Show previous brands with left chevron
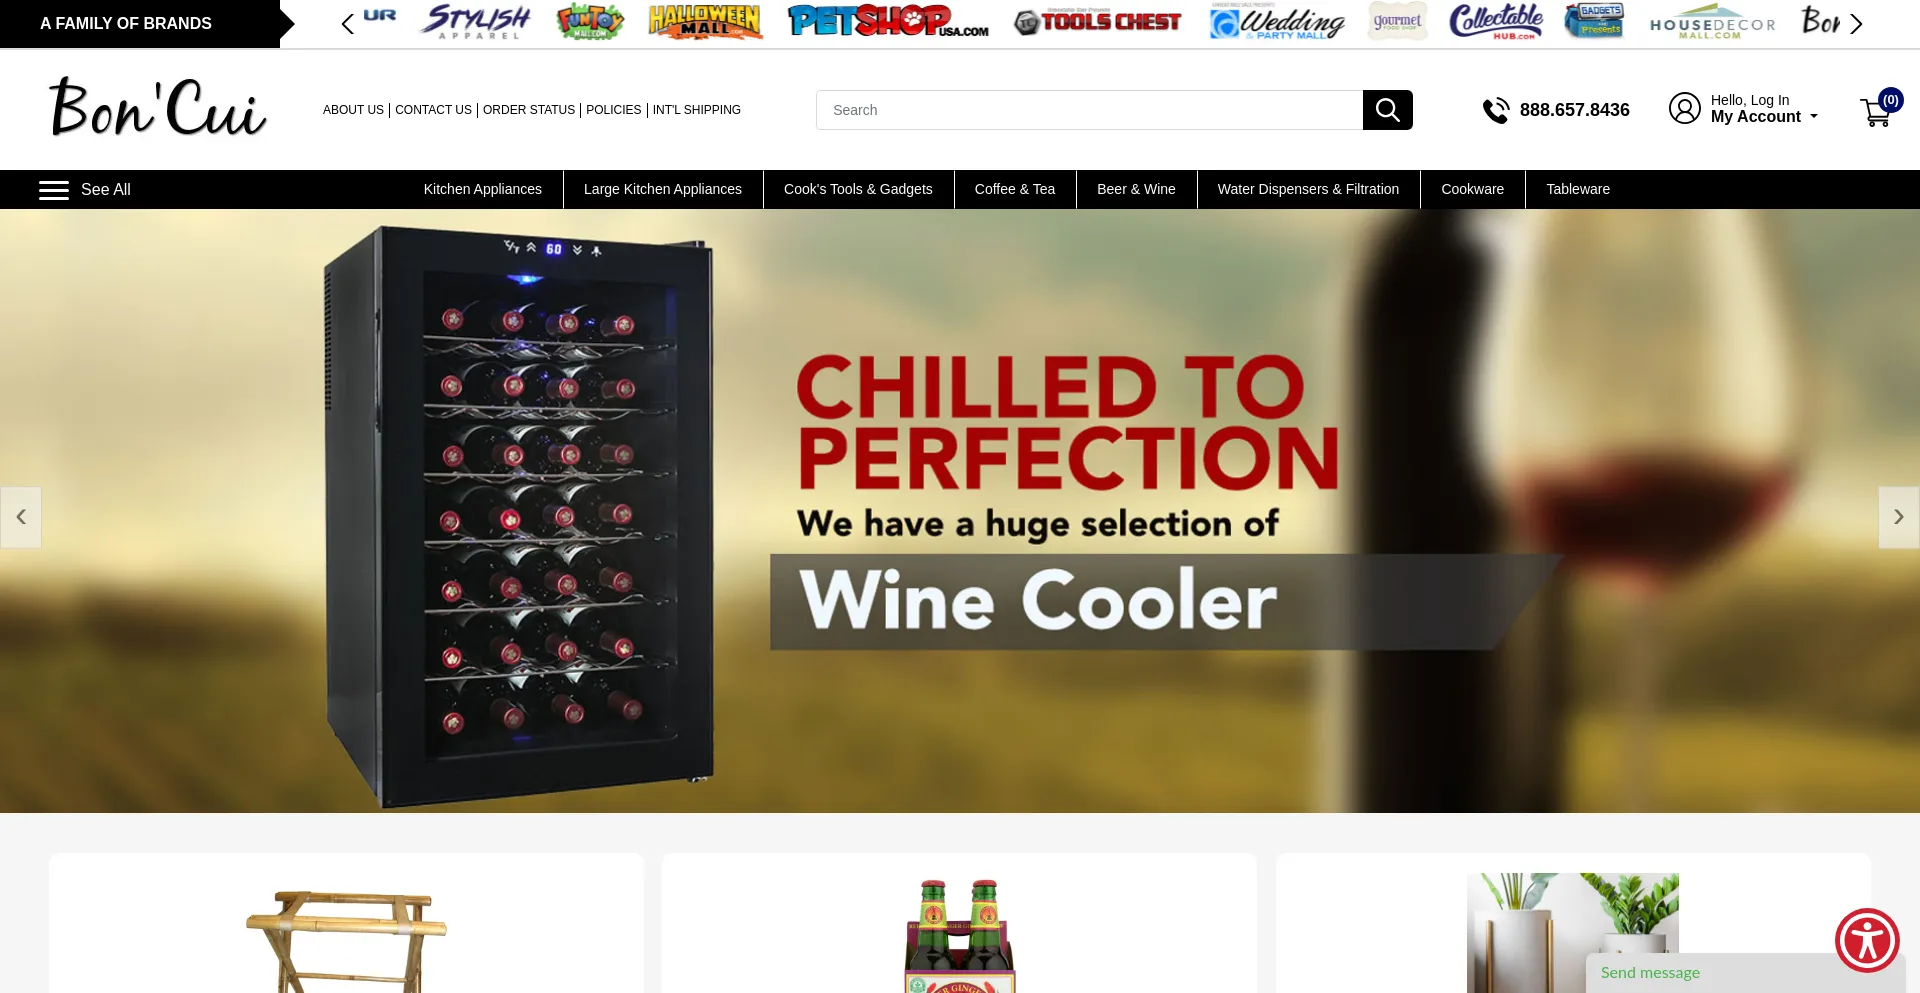Image resolution: width=1920 pixels, height=993 pixels. coord(347,24)
